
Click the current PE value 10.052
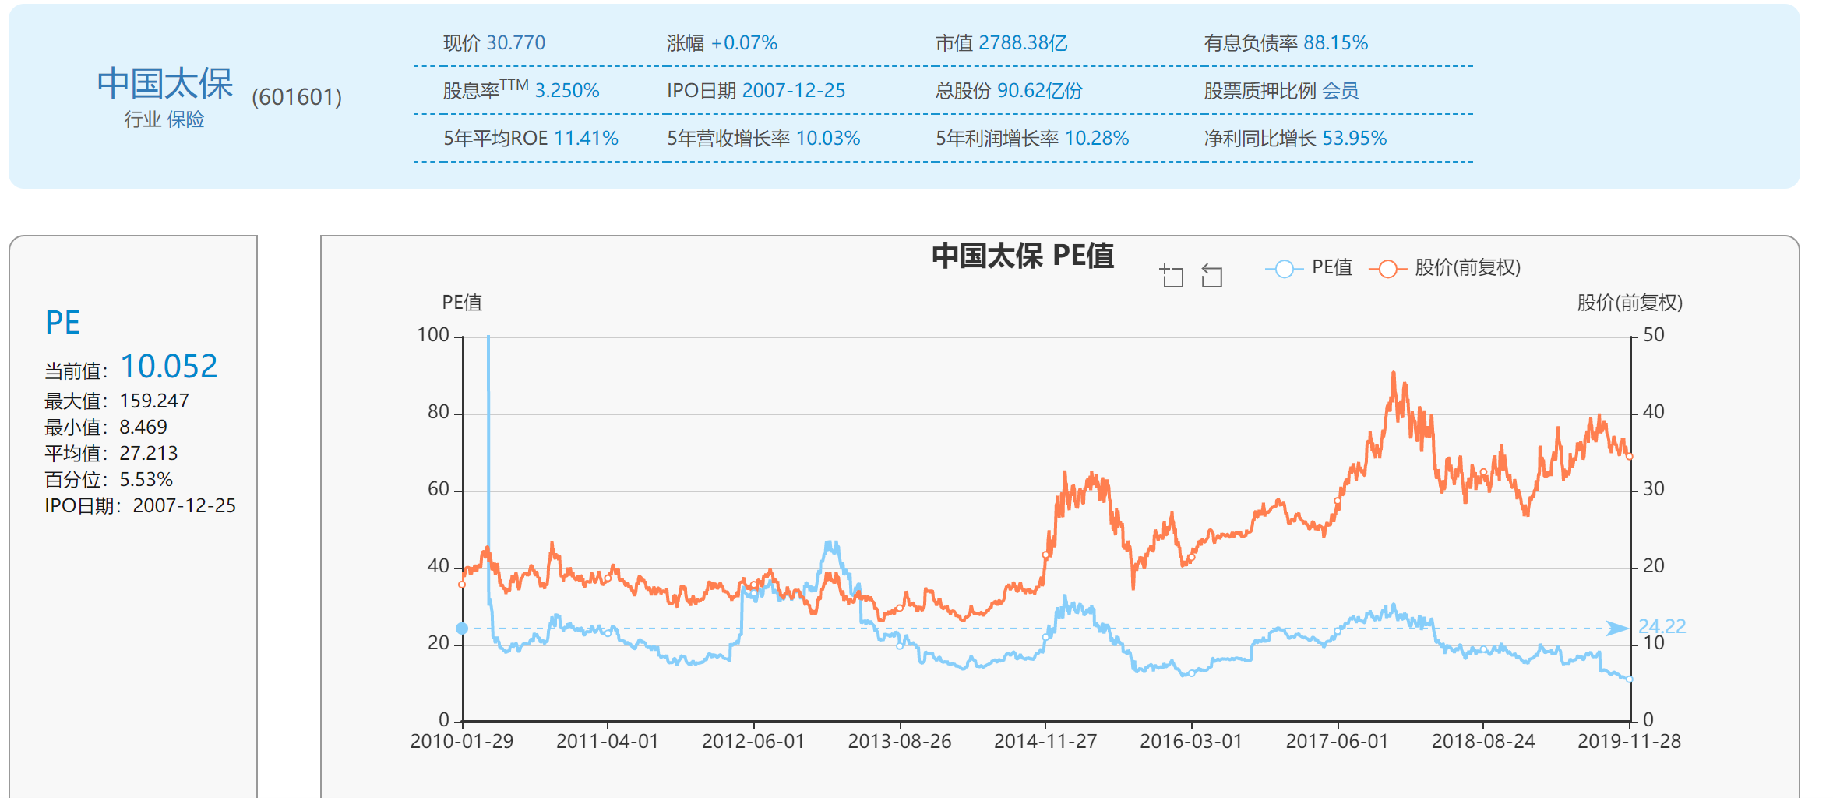pyautogui.click(x=169, y=367)
